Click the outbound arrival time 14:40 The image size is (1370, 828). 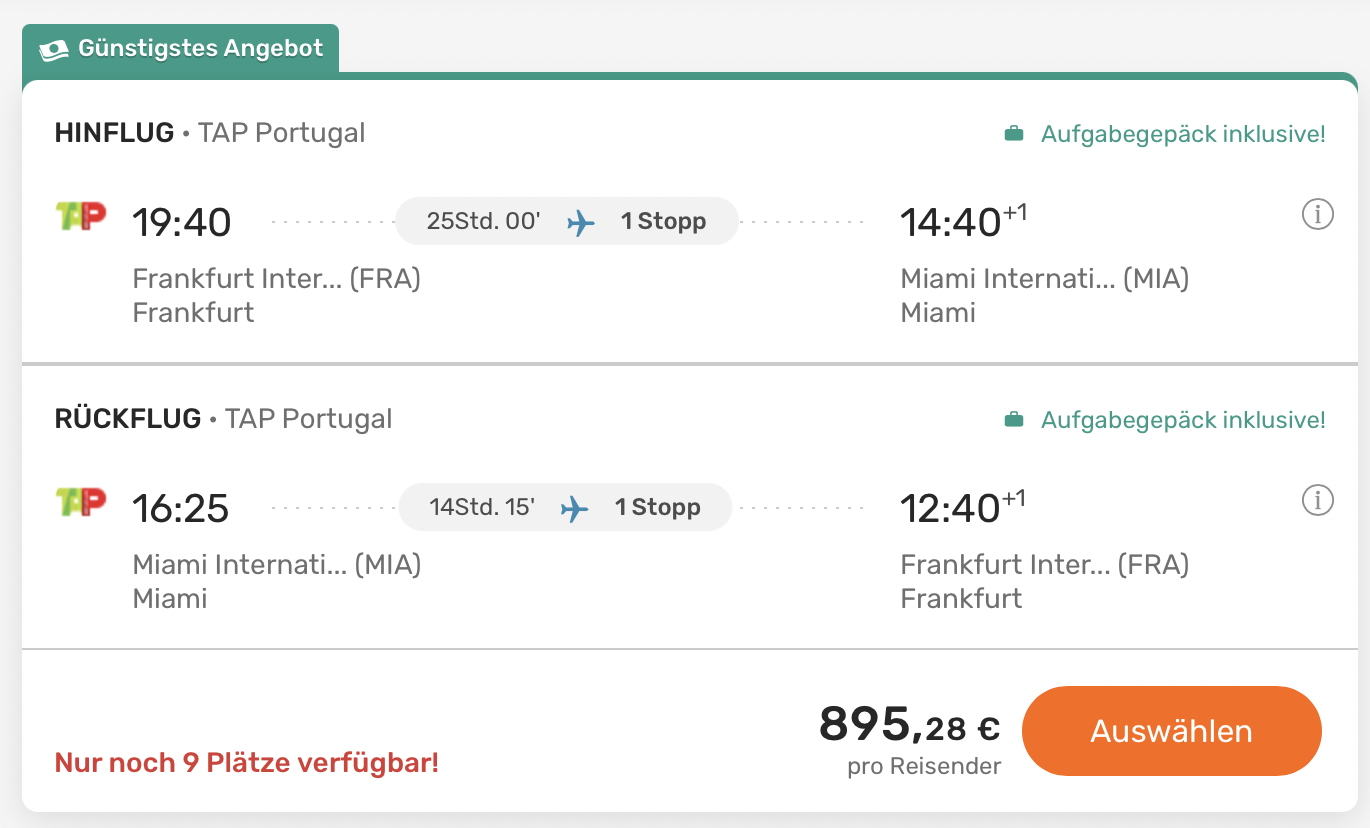950,222
